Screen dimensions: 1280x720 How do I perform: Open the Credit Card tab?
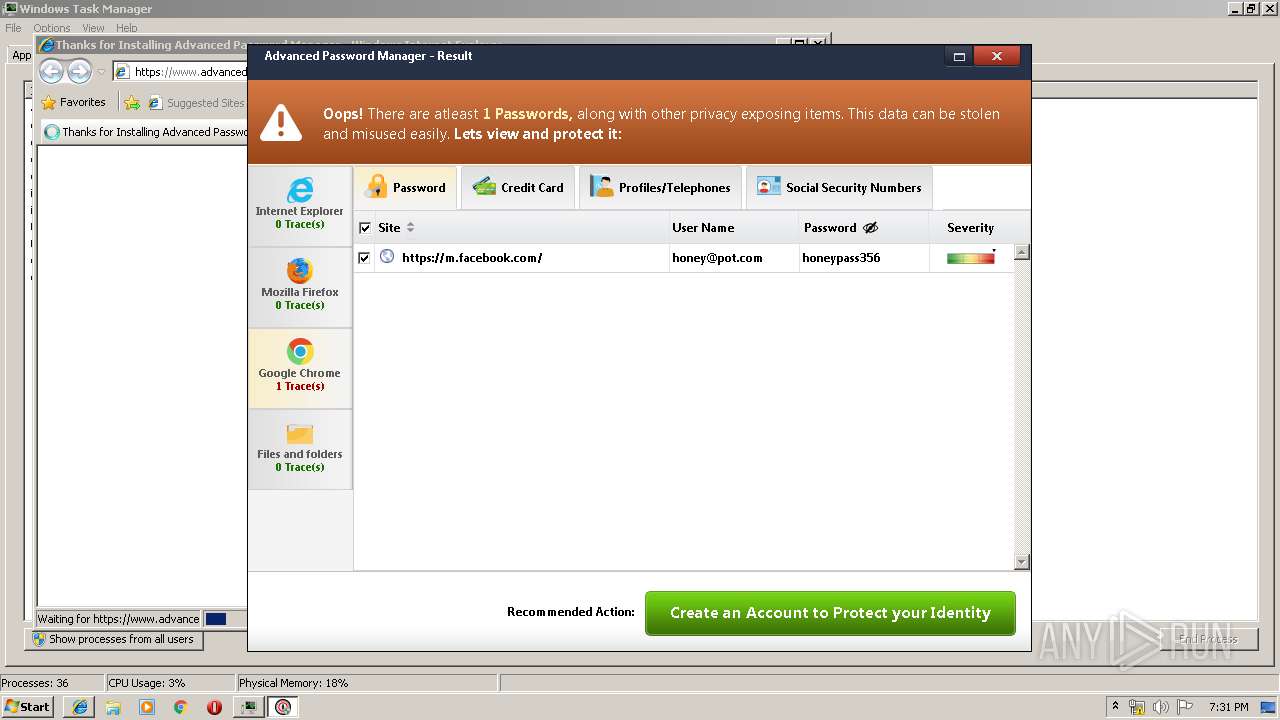[x=518, y=187]
